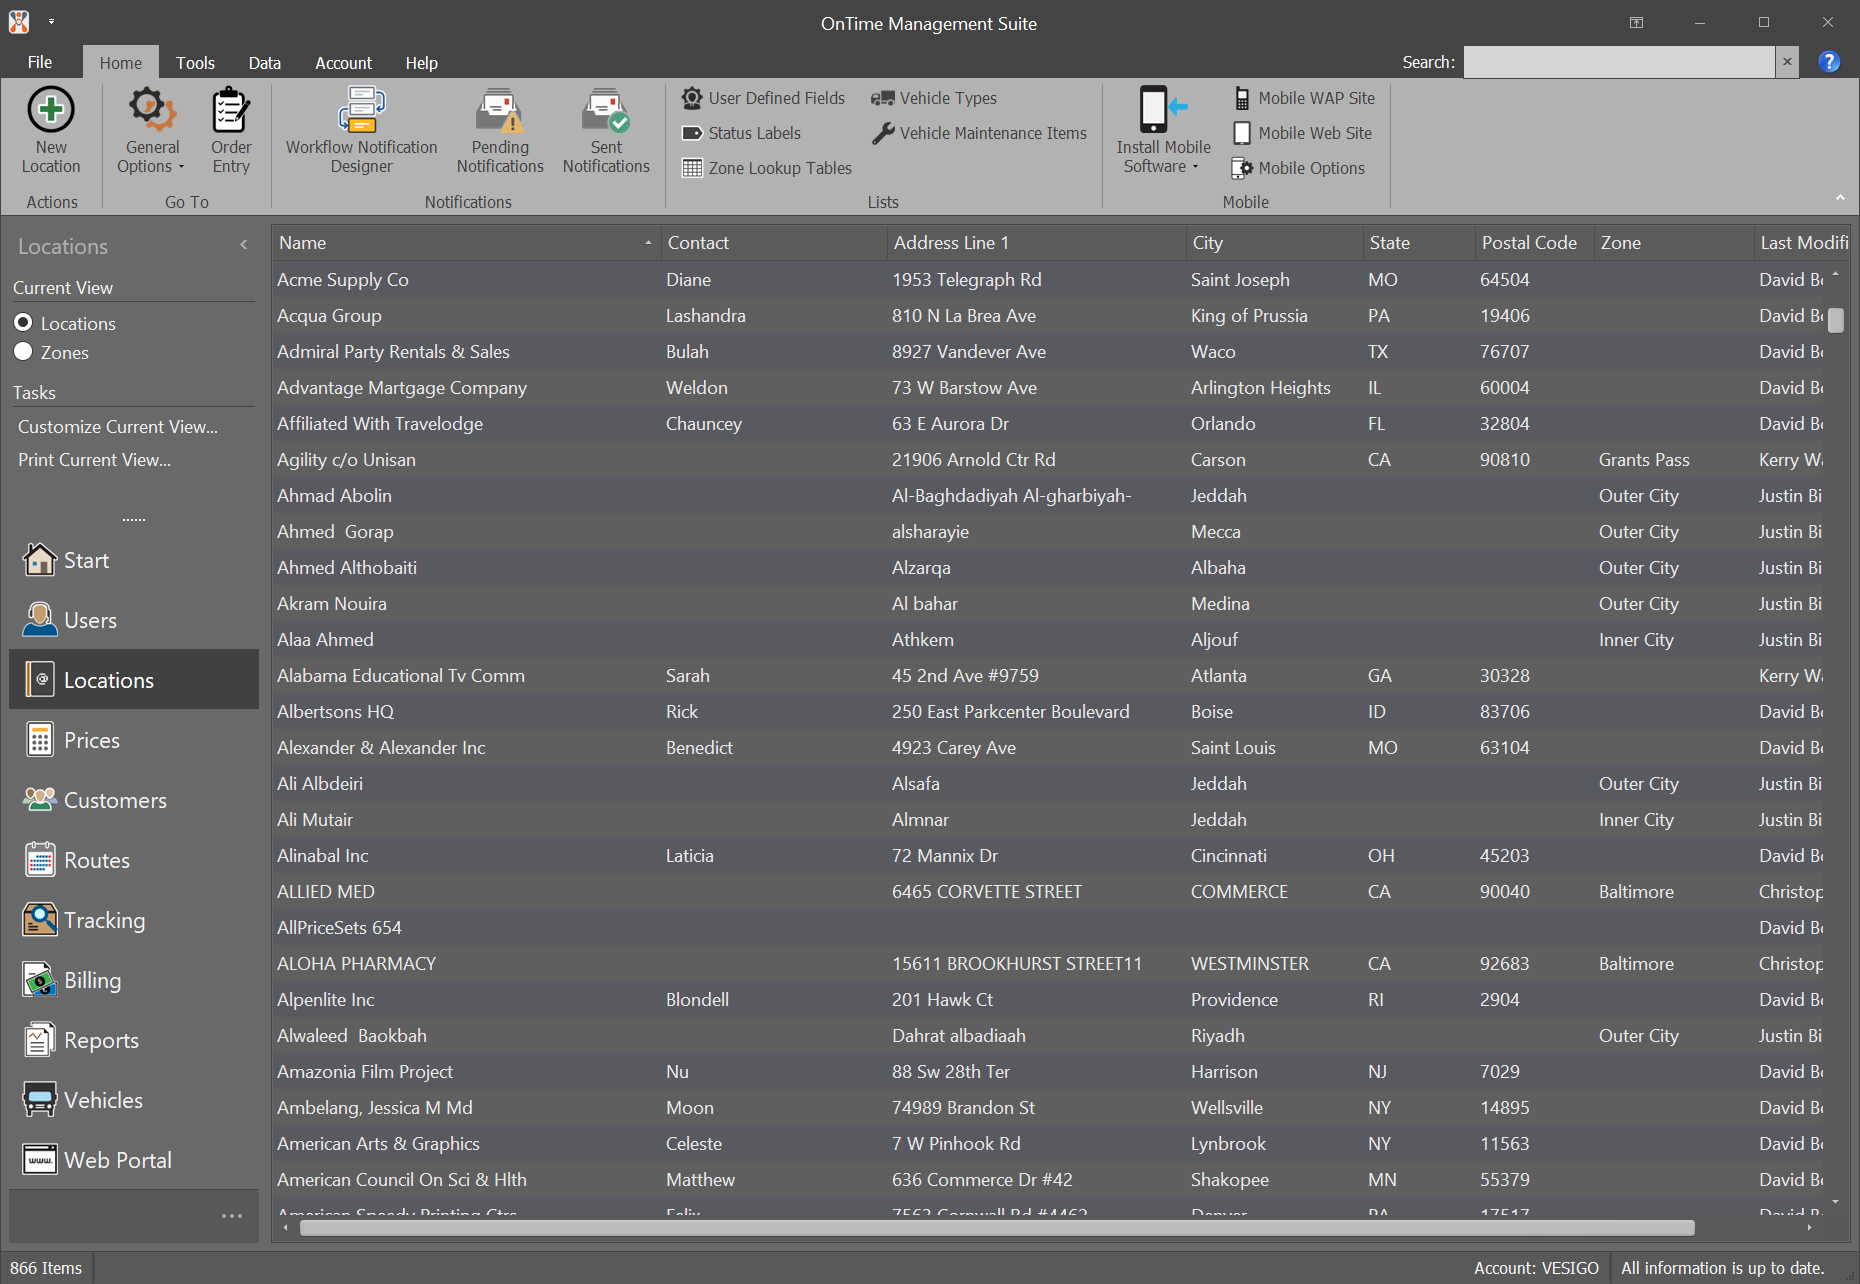The image size is (1860, 1284).
Task: Click the horizontal scrollbar thumb
Action: (997, 1228)
